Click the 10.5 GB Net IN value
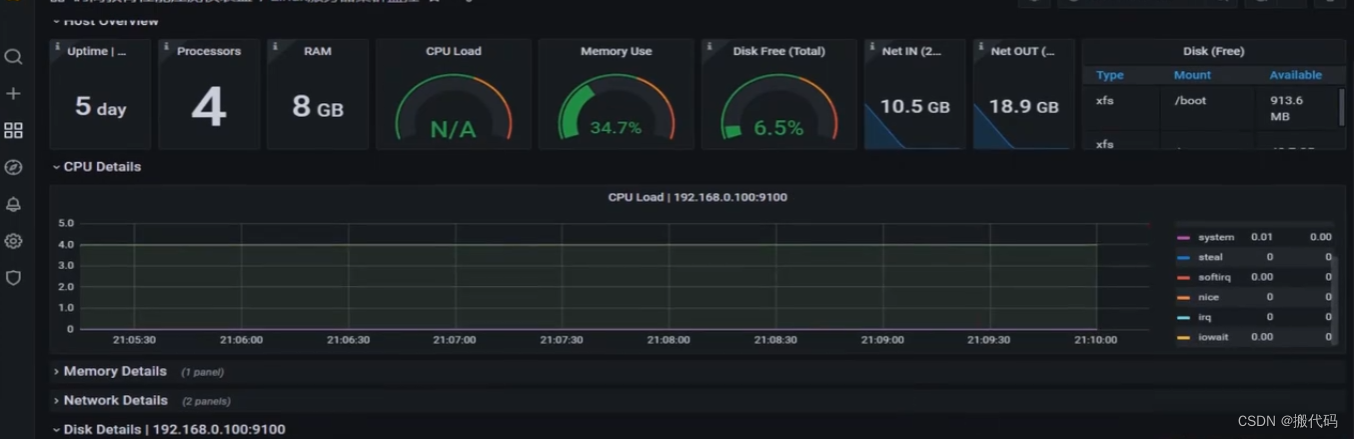 coord(915,107)
